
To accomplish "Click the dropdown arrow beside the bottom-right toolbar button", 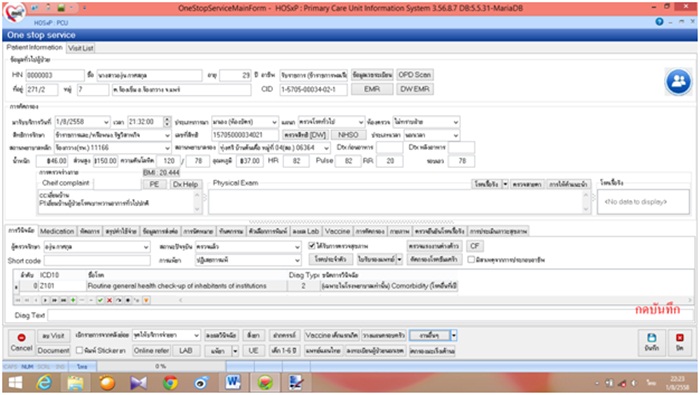I will pyautogui.click(x=454, y=335).
